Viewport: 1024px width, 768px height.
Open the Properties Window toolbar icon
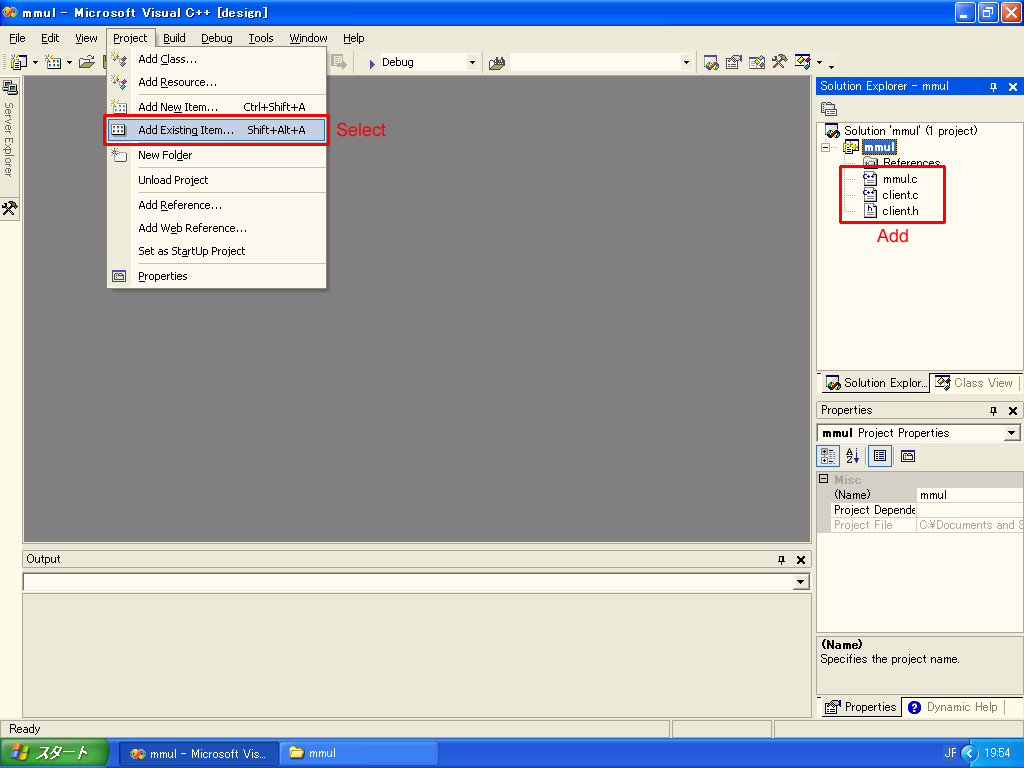(733, 63)
